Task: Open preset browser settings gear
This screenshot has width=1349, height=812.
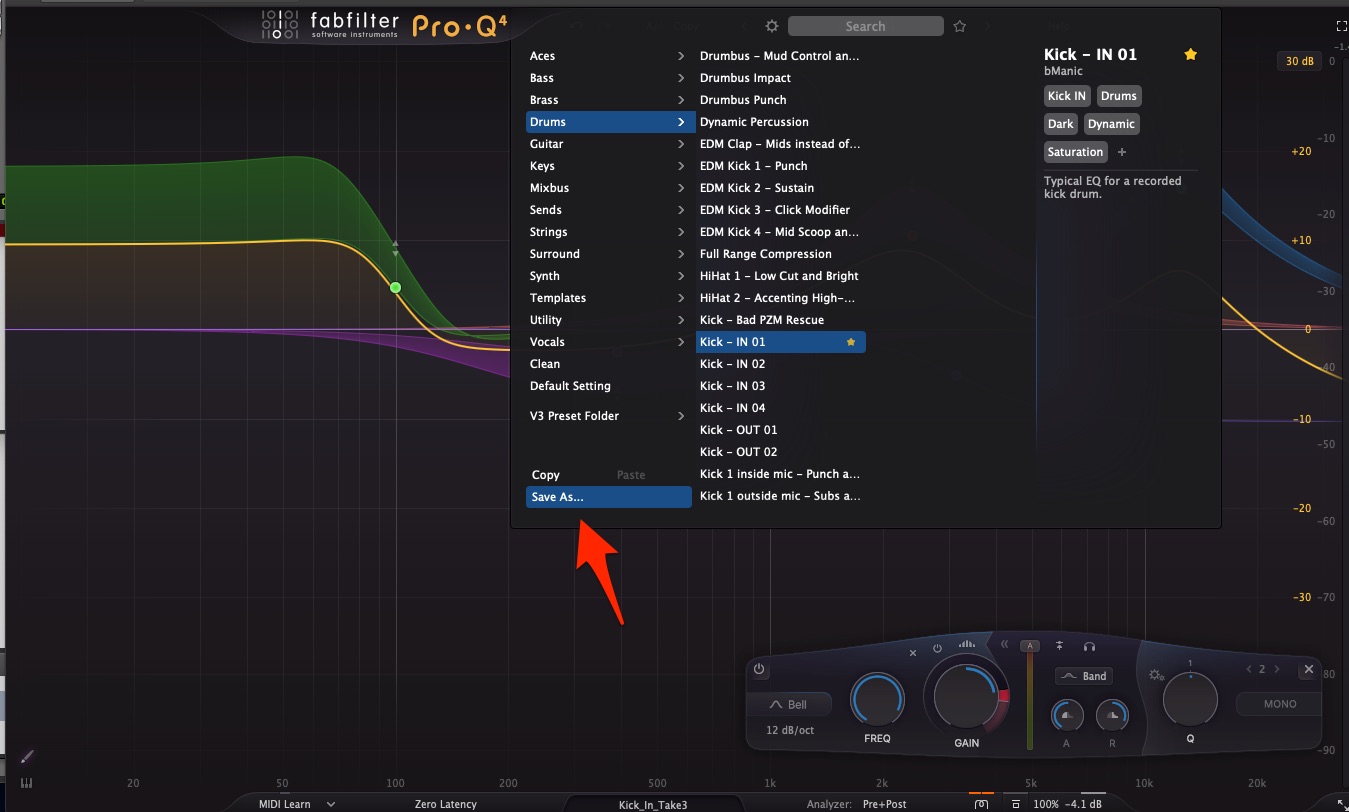Action: point(771,26)
